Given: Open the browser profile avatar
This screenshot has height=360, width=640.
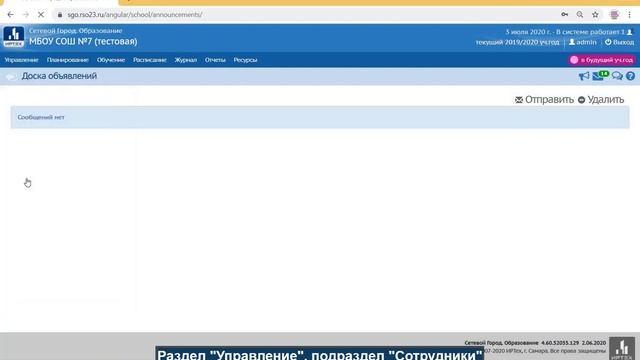Looking at the screenshot, I should (614, 15).
